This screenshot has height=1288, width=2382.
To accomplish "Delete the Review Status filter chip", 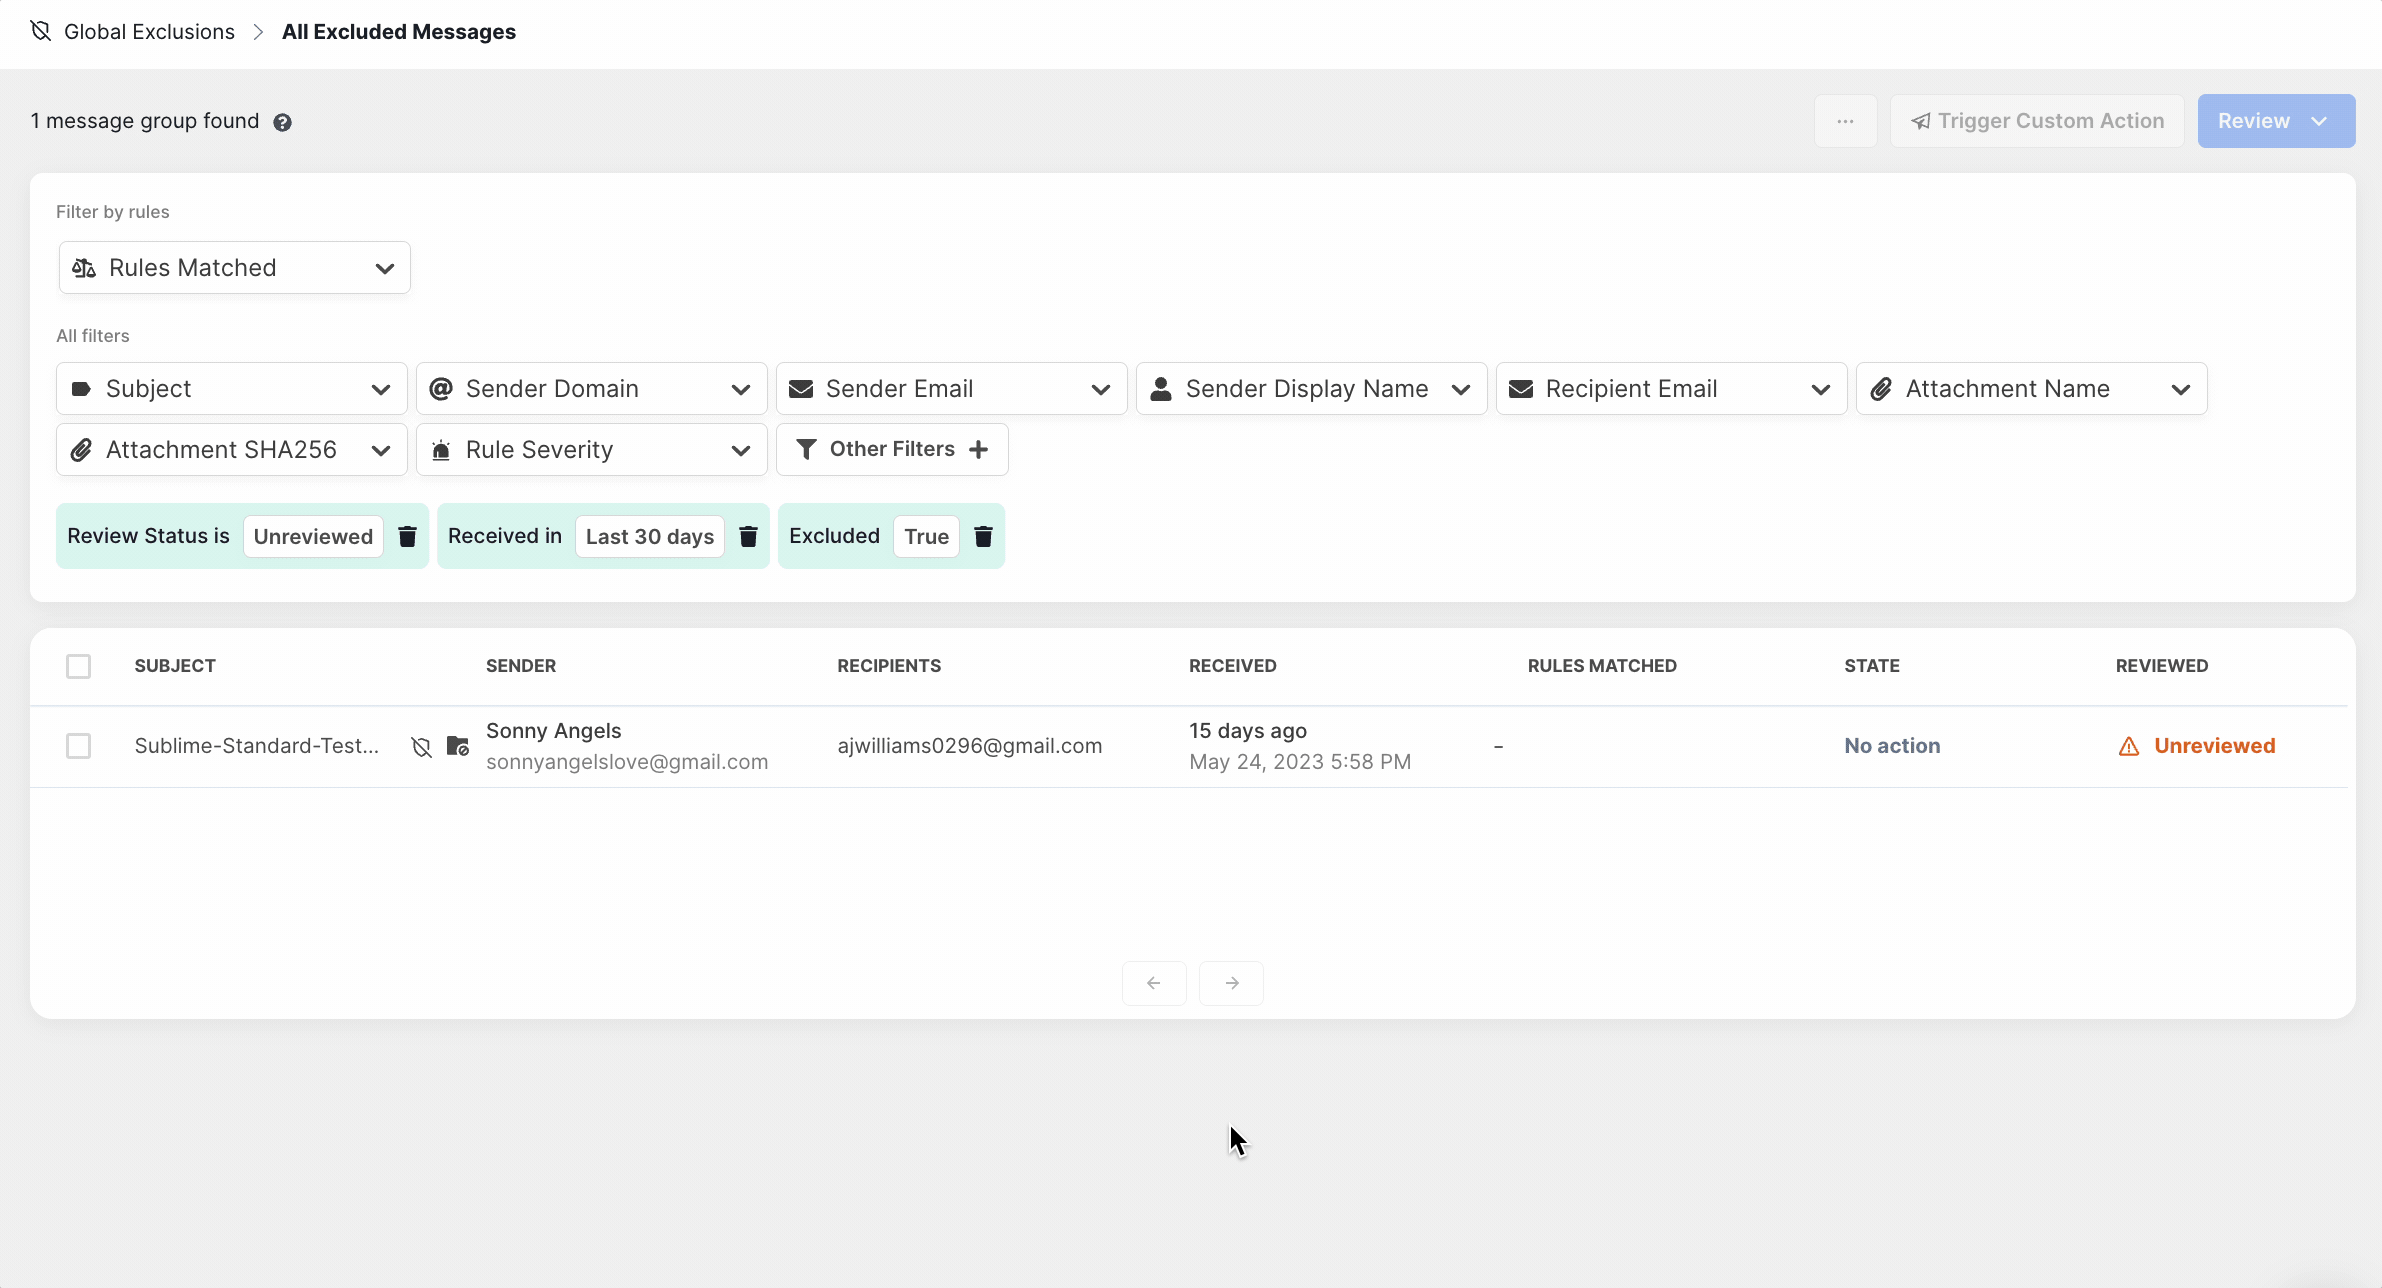I will click(407, 537).
